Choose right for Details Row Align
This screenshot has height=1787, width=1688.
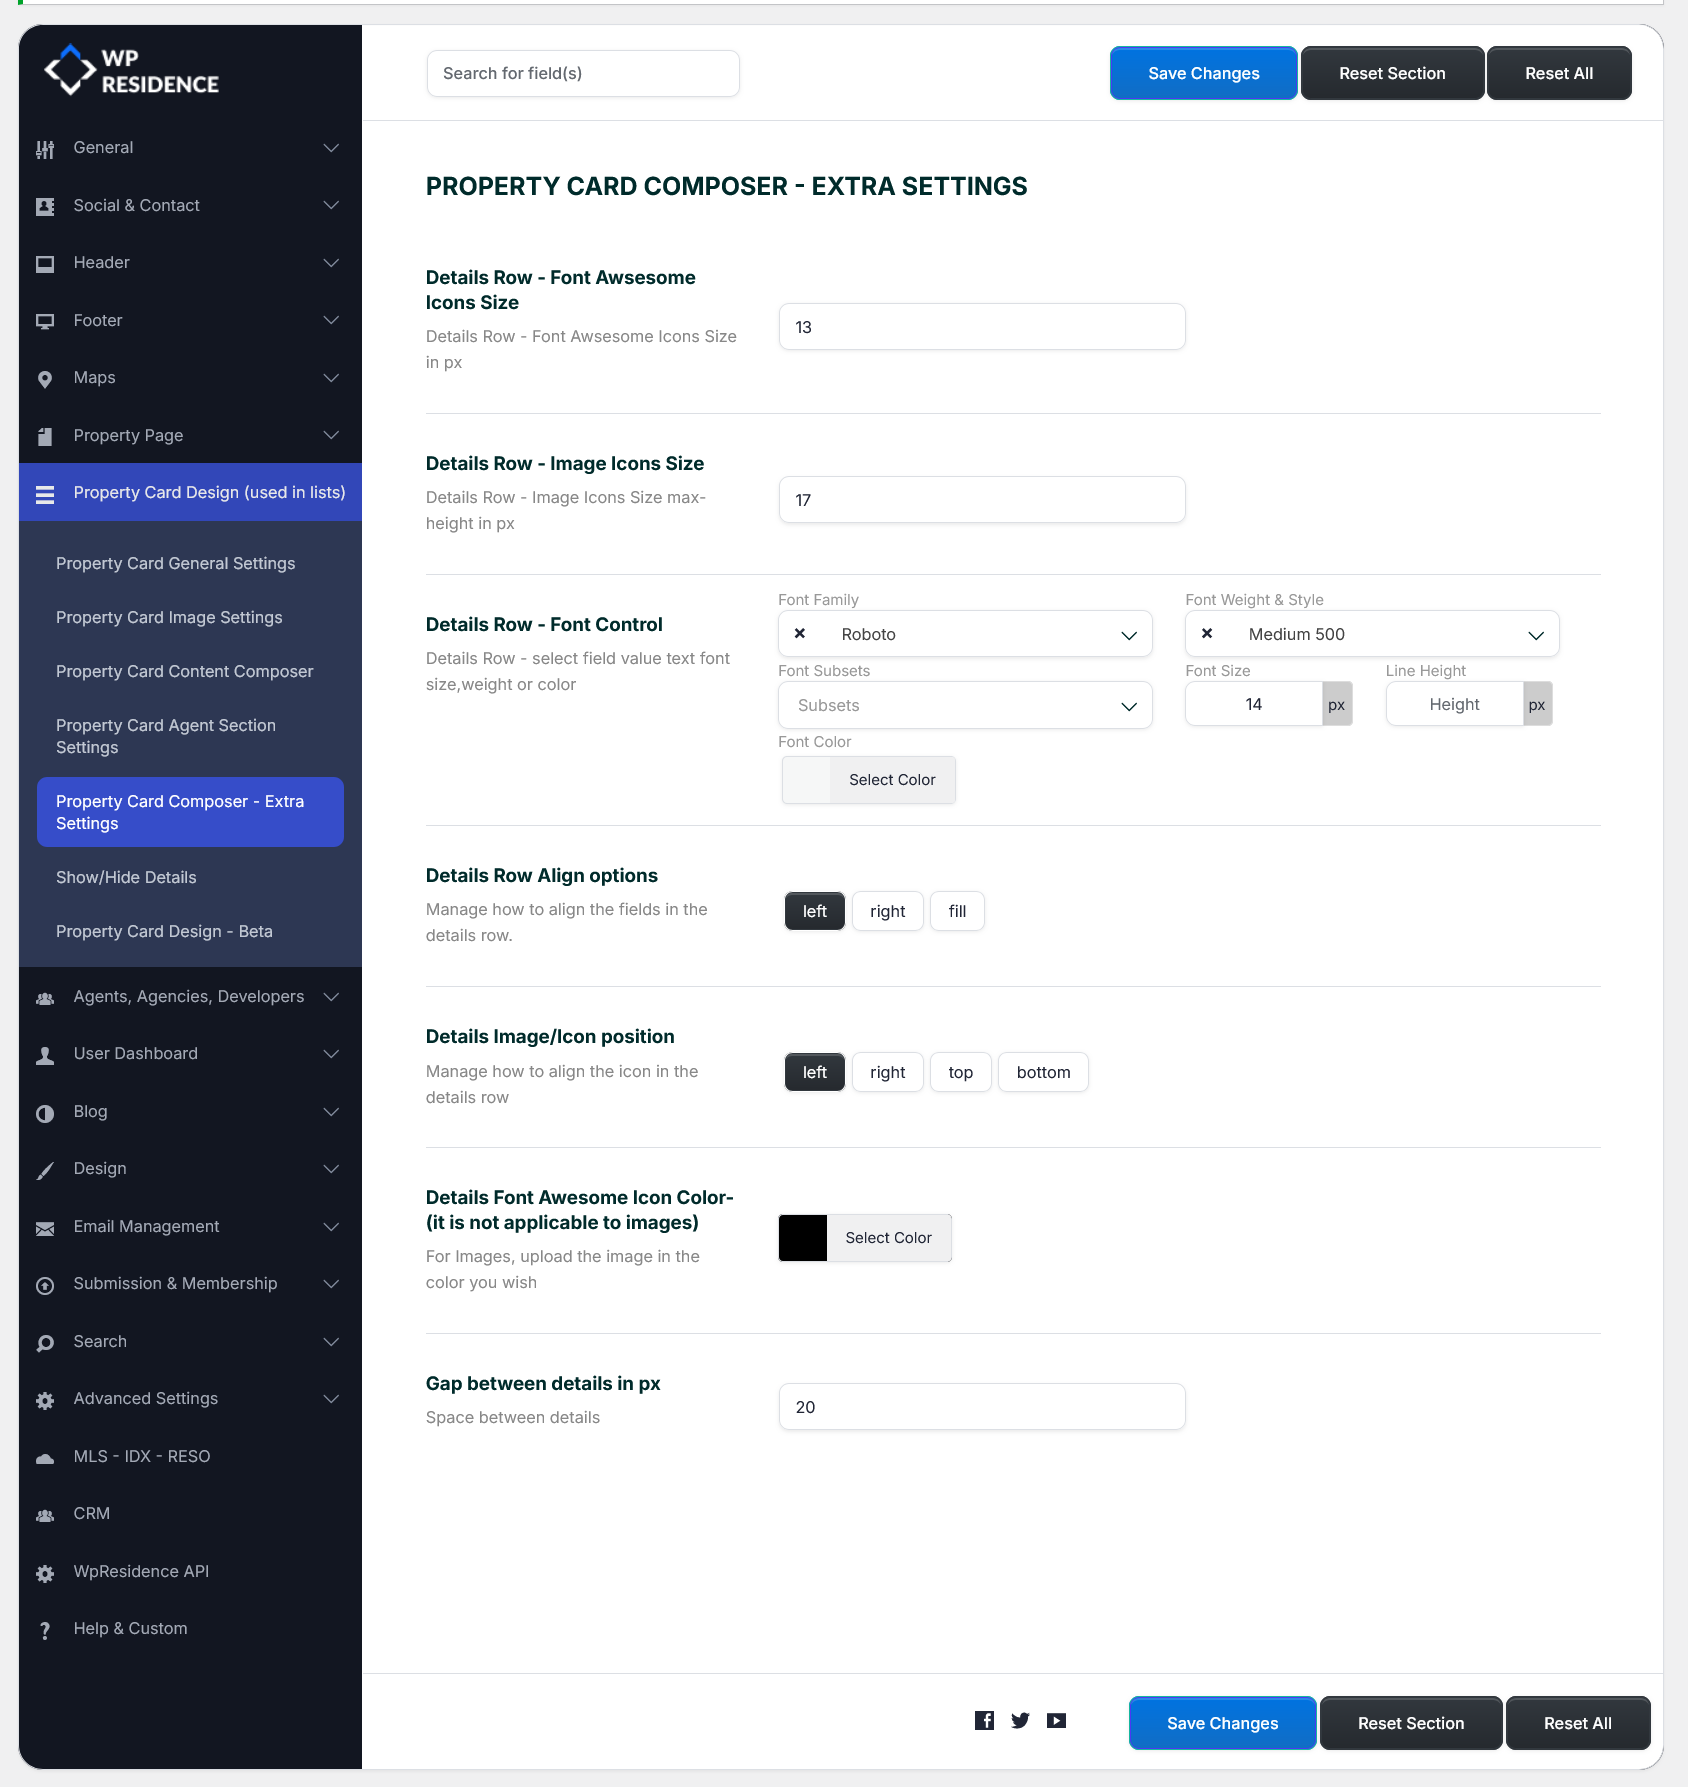tap(887, 911)
